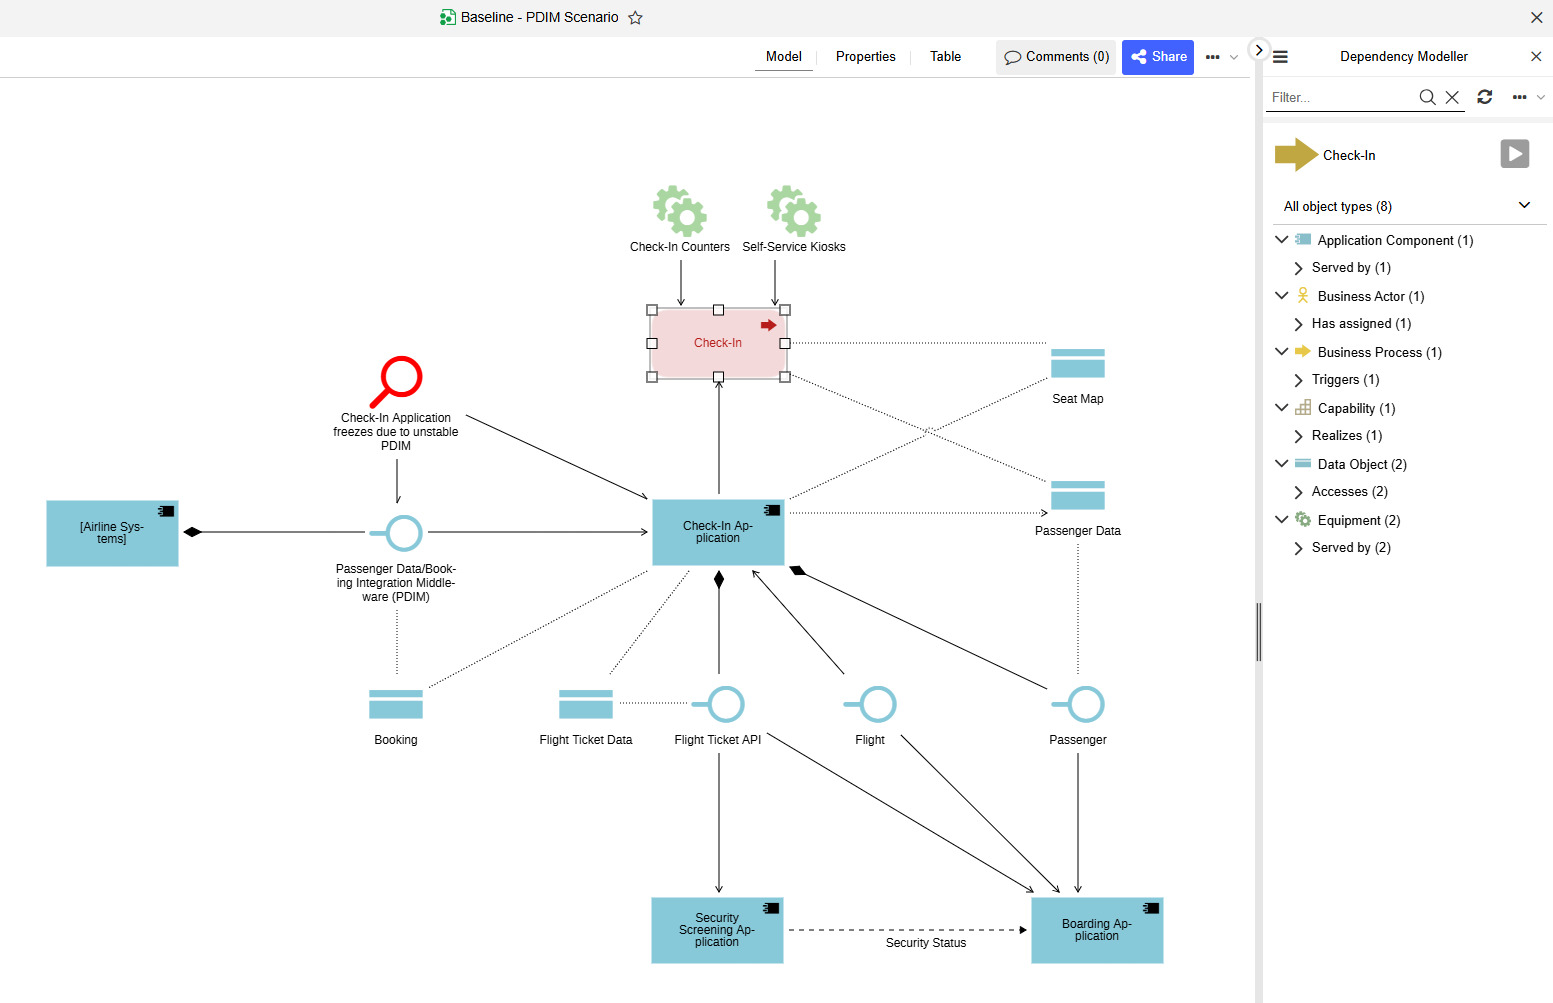Click the Share button
The image size is (1553, 1003).
(x=1157, y=57)
